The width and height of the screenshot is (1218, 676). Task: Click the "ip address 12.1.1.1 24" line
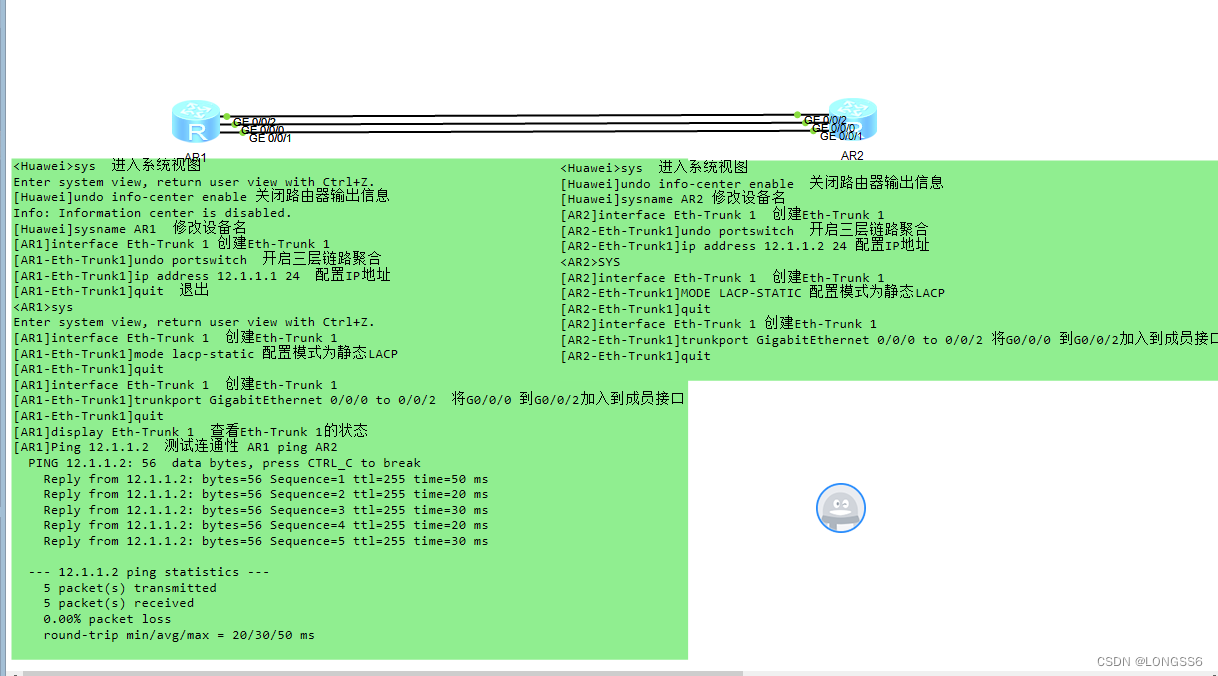point(201,275)
